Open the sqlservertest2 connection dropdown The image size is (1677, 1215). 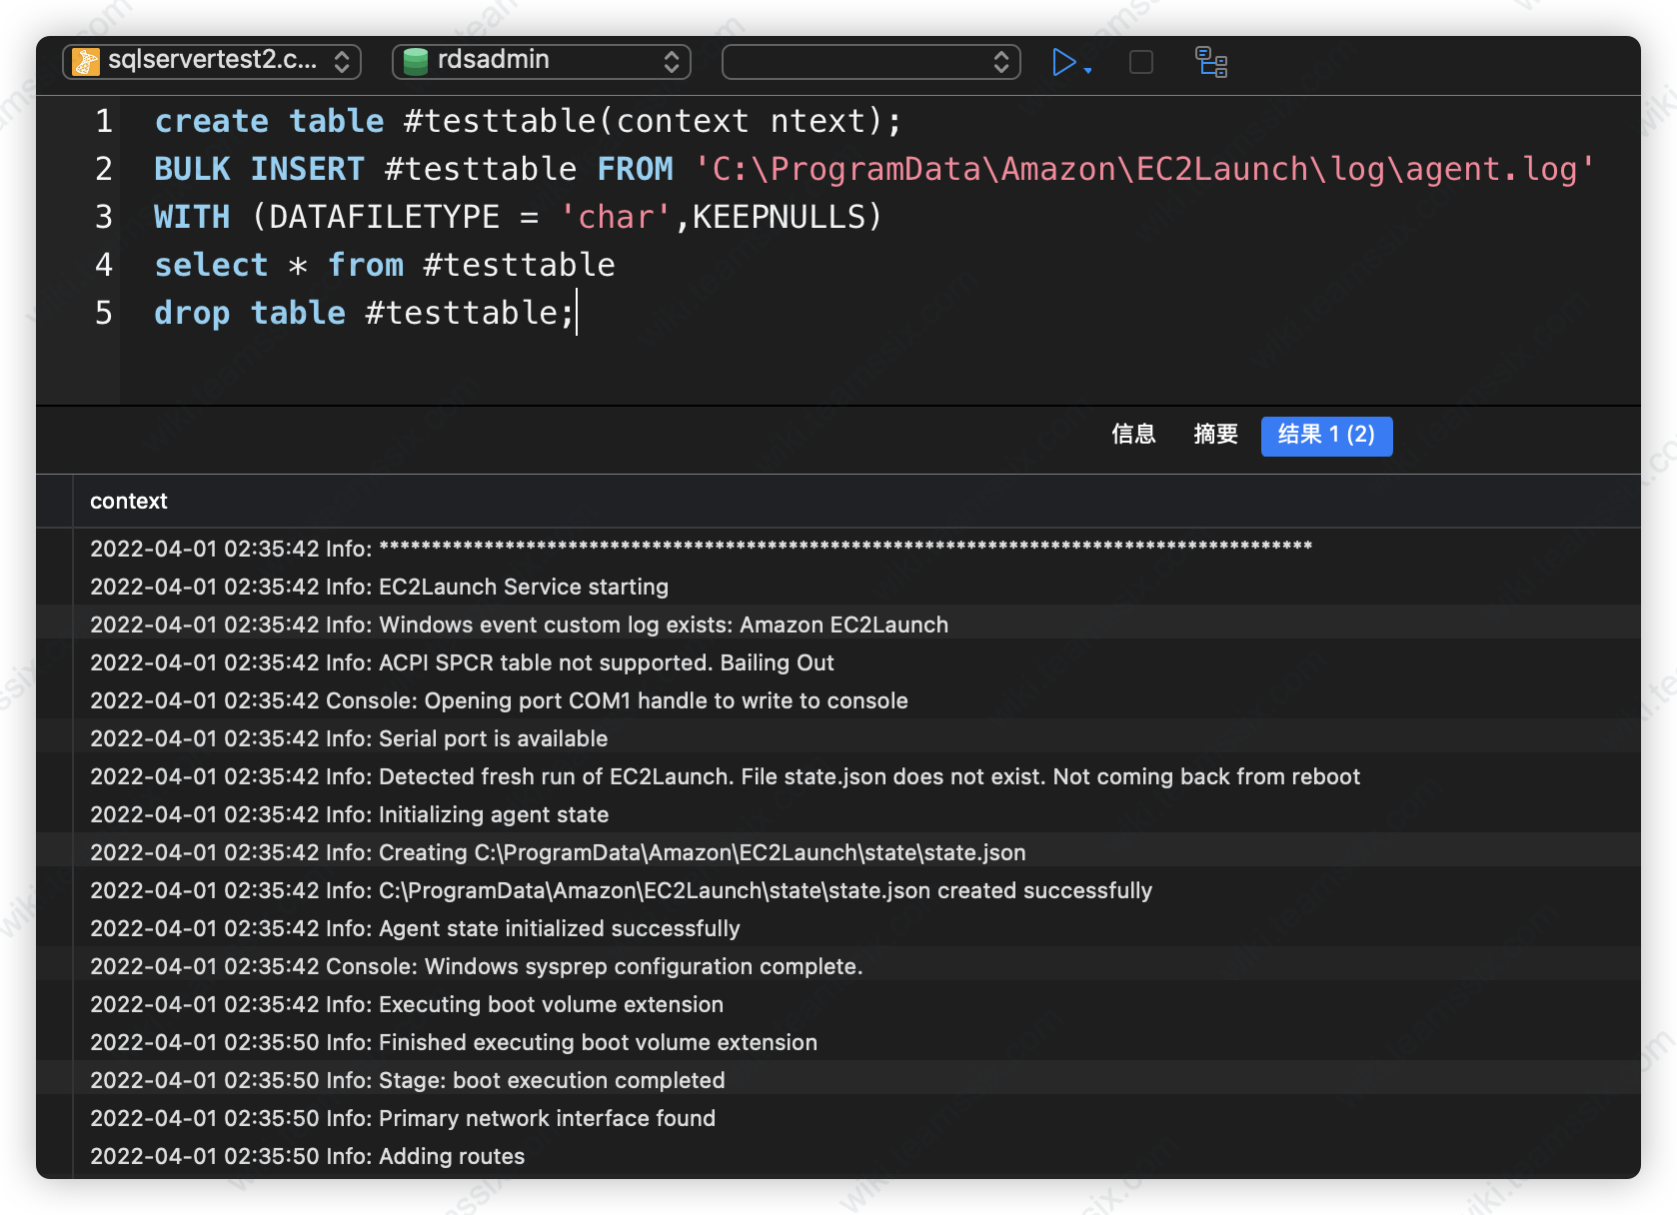341,62
